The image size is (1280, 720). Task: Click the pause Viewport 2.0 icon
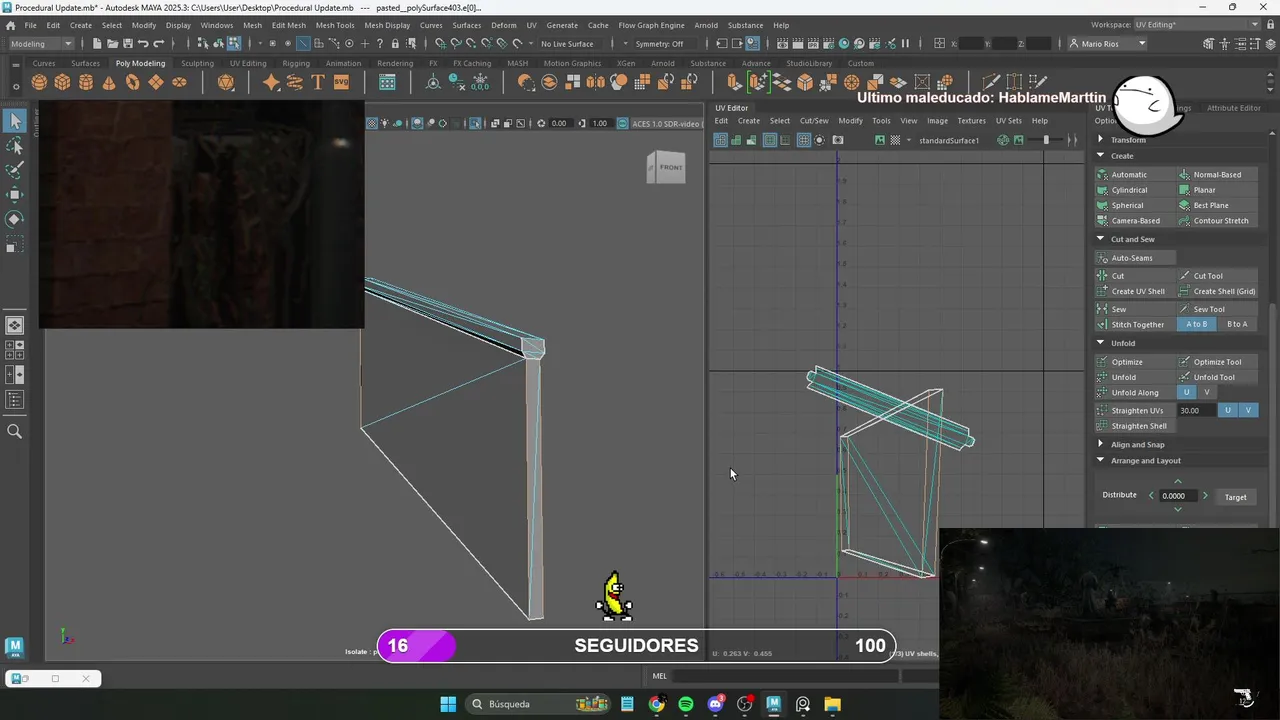[906, 43]
